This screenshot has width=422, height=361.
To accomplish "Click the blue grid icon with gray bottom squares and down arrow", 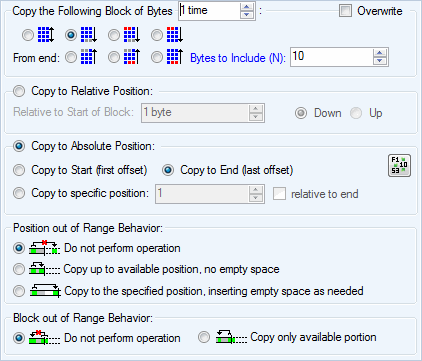I will coord(89,35).
